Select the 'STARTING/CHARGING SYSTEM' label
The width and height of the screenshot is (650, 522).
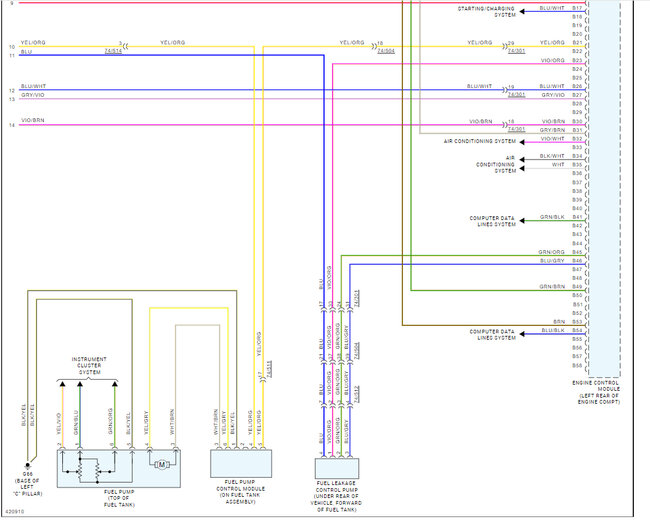coord(486,12)
